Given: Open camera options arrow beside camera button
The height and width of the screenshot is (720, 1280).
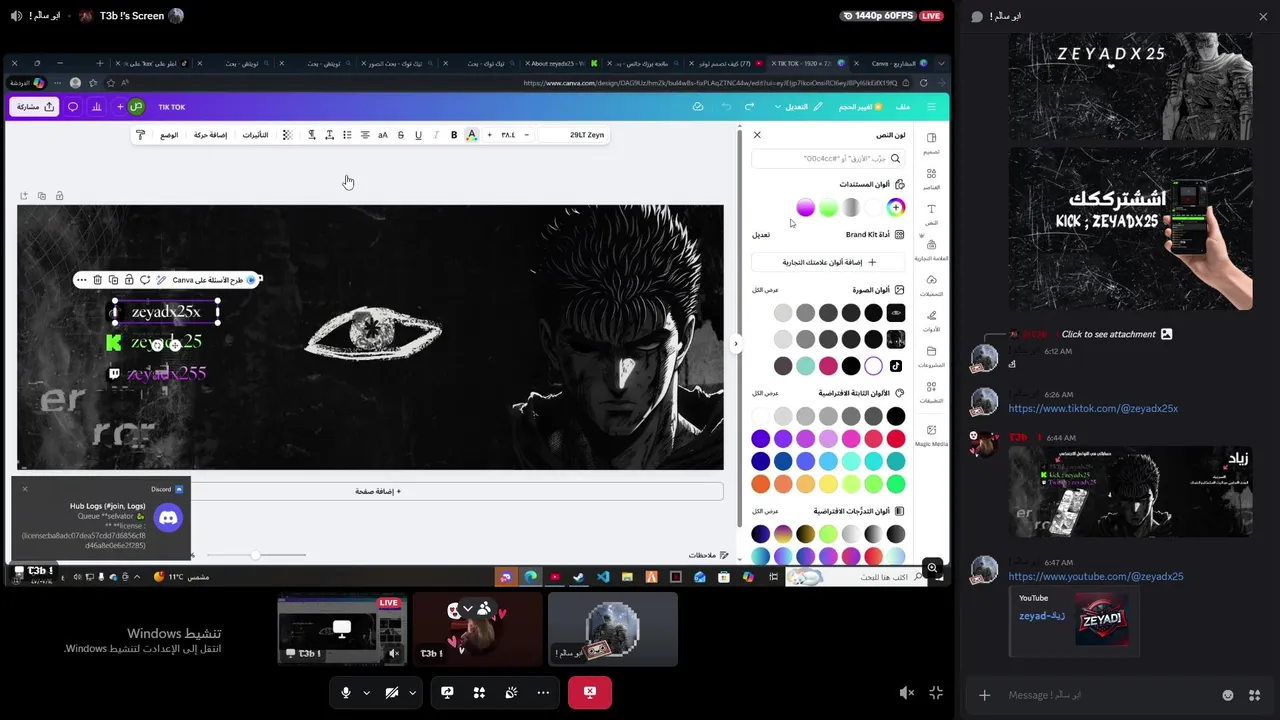Looking at the screenshot, I should pos(412,693).
